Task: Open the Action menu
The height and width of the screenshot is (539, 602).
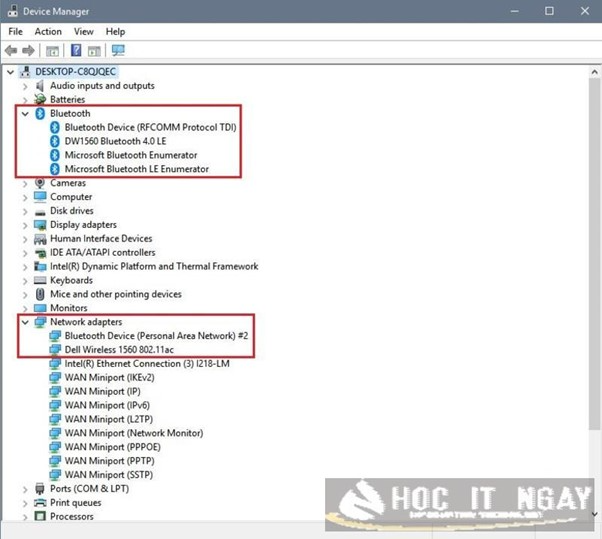Action: click(48, 31)
